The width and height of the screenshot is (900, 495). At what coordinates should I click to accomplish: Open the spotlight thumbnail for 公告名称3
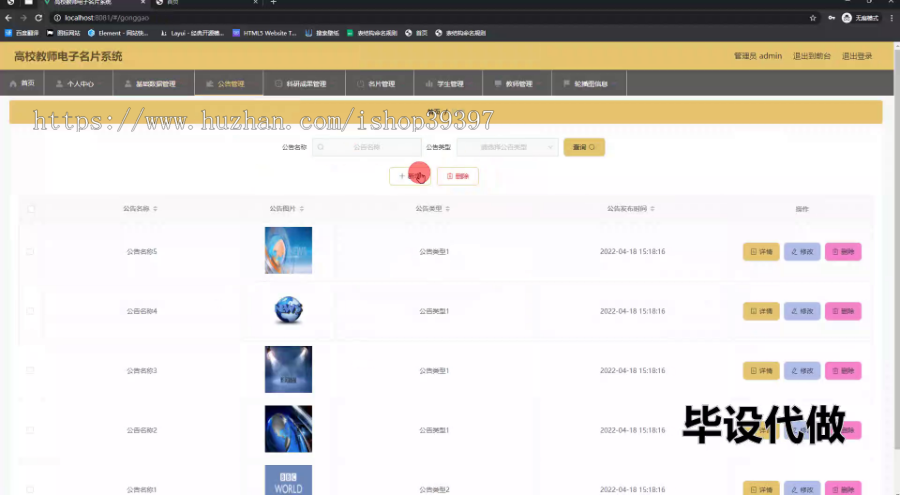[288, 369]
